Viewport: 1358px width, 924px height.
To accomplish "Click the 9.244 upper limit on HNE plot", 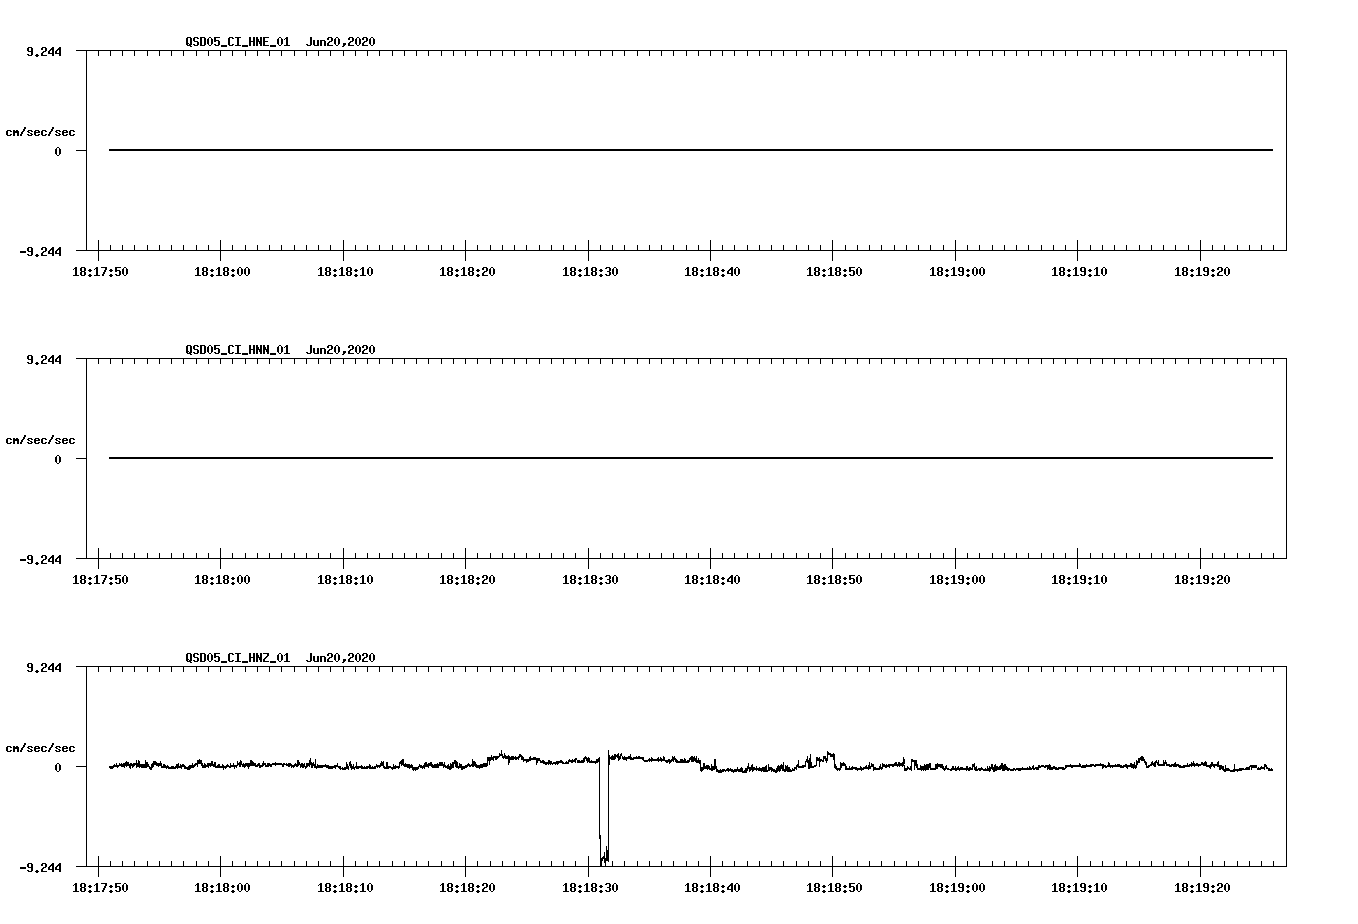I will (x=43, y=52).
